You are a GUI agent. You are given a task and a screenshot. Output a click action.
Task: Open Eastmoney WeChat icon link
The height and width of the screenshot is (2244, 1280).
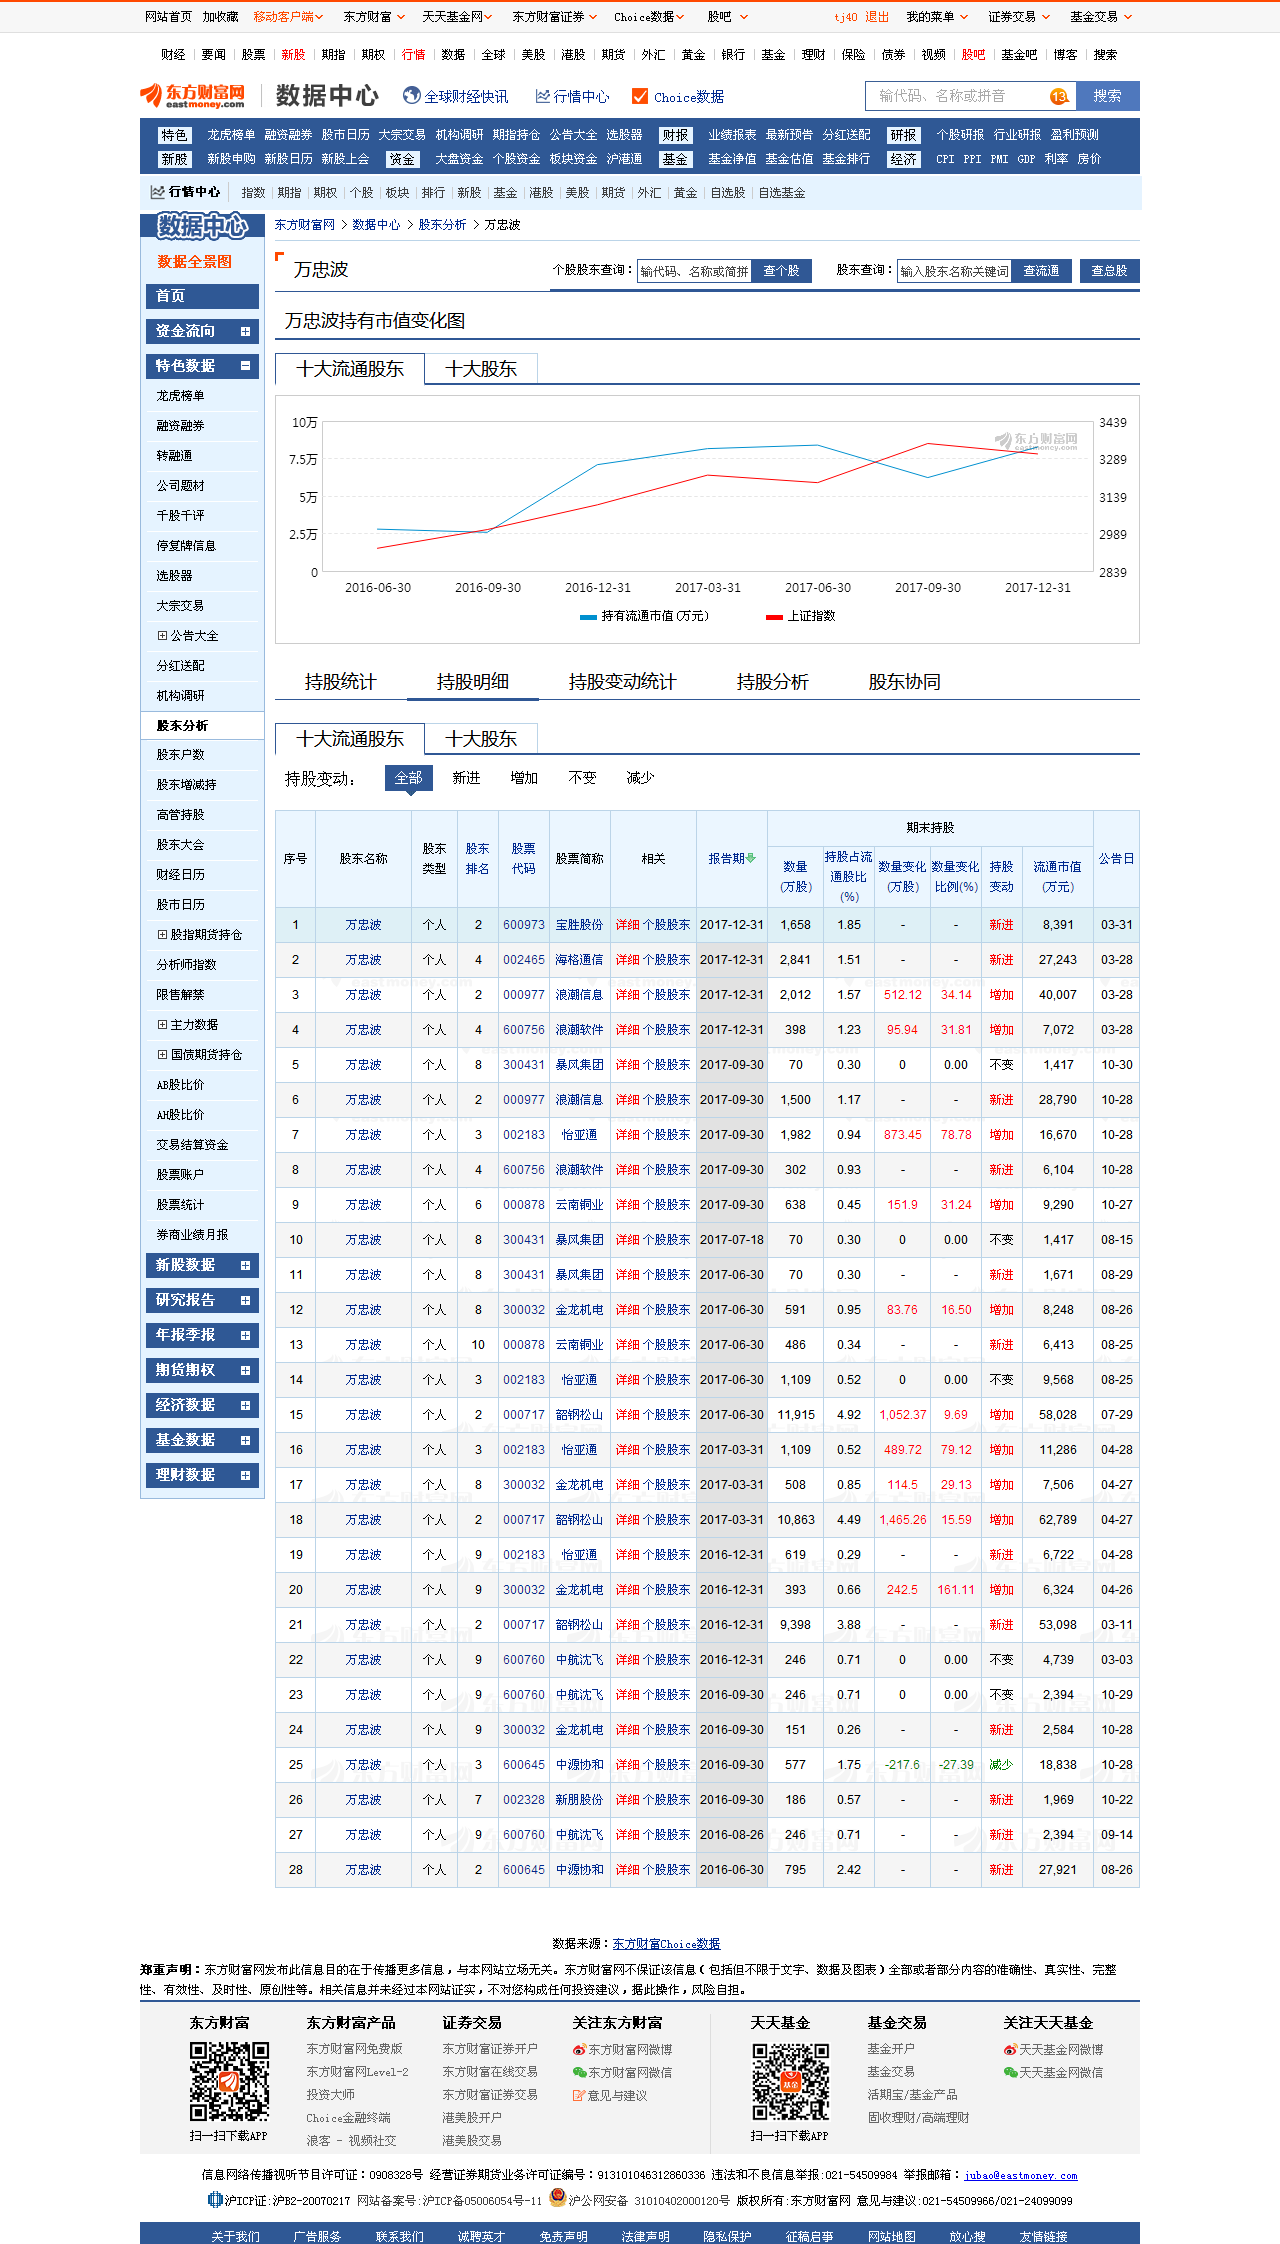pos(579,2072)
